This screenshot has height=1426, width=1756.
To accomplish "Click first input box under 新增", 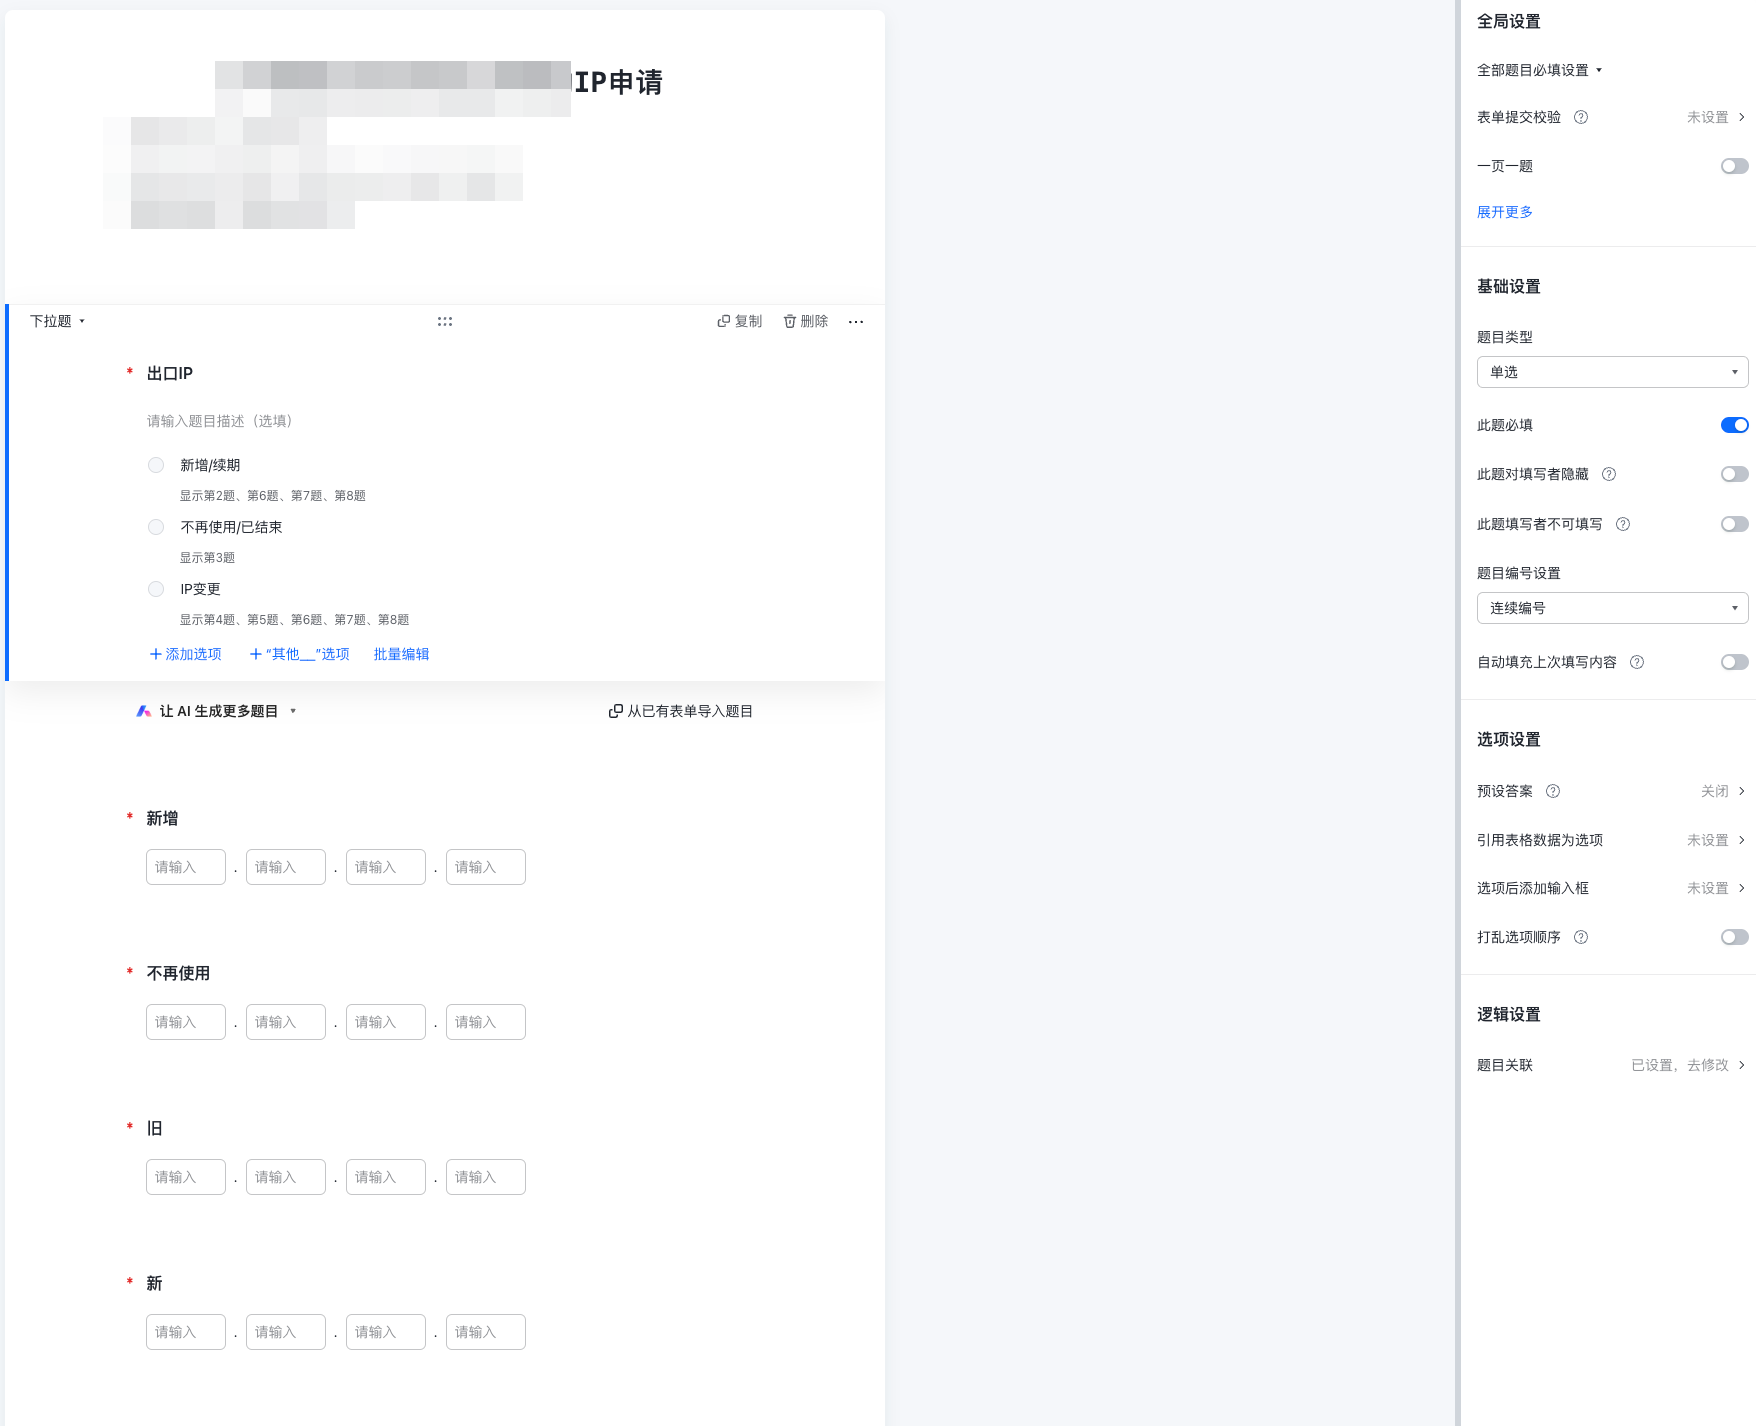I will [x=186, y=867].
